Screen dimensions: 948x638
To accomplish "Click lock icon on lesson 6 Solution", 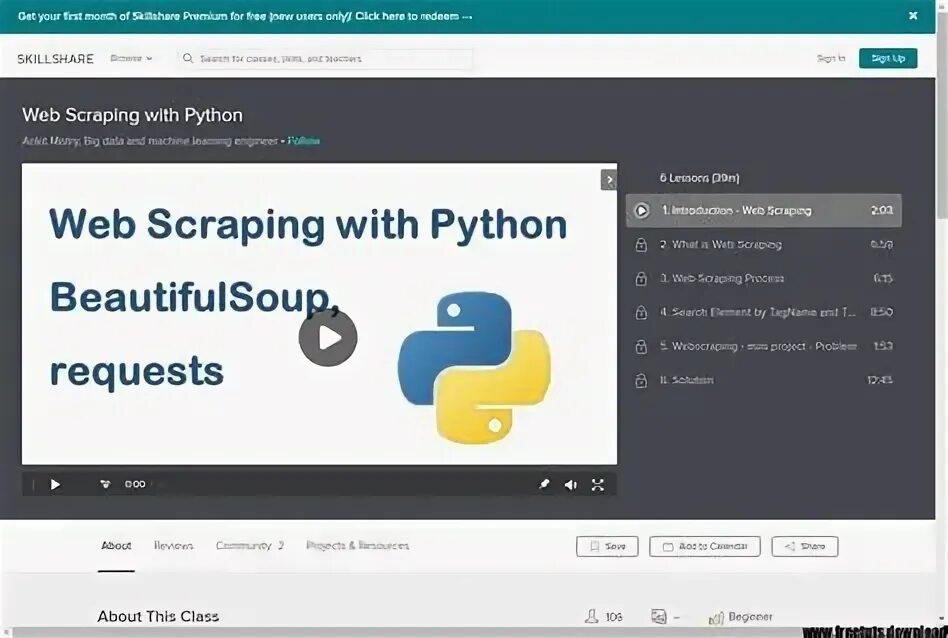I will point(641,380).
